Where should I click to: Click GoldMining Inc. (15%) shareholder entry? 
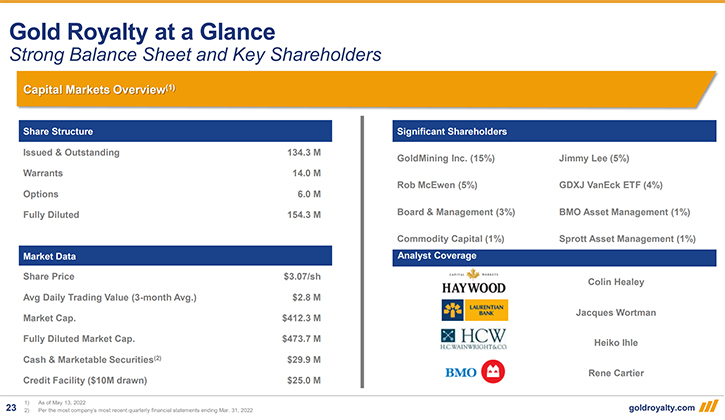click(446, 158)
